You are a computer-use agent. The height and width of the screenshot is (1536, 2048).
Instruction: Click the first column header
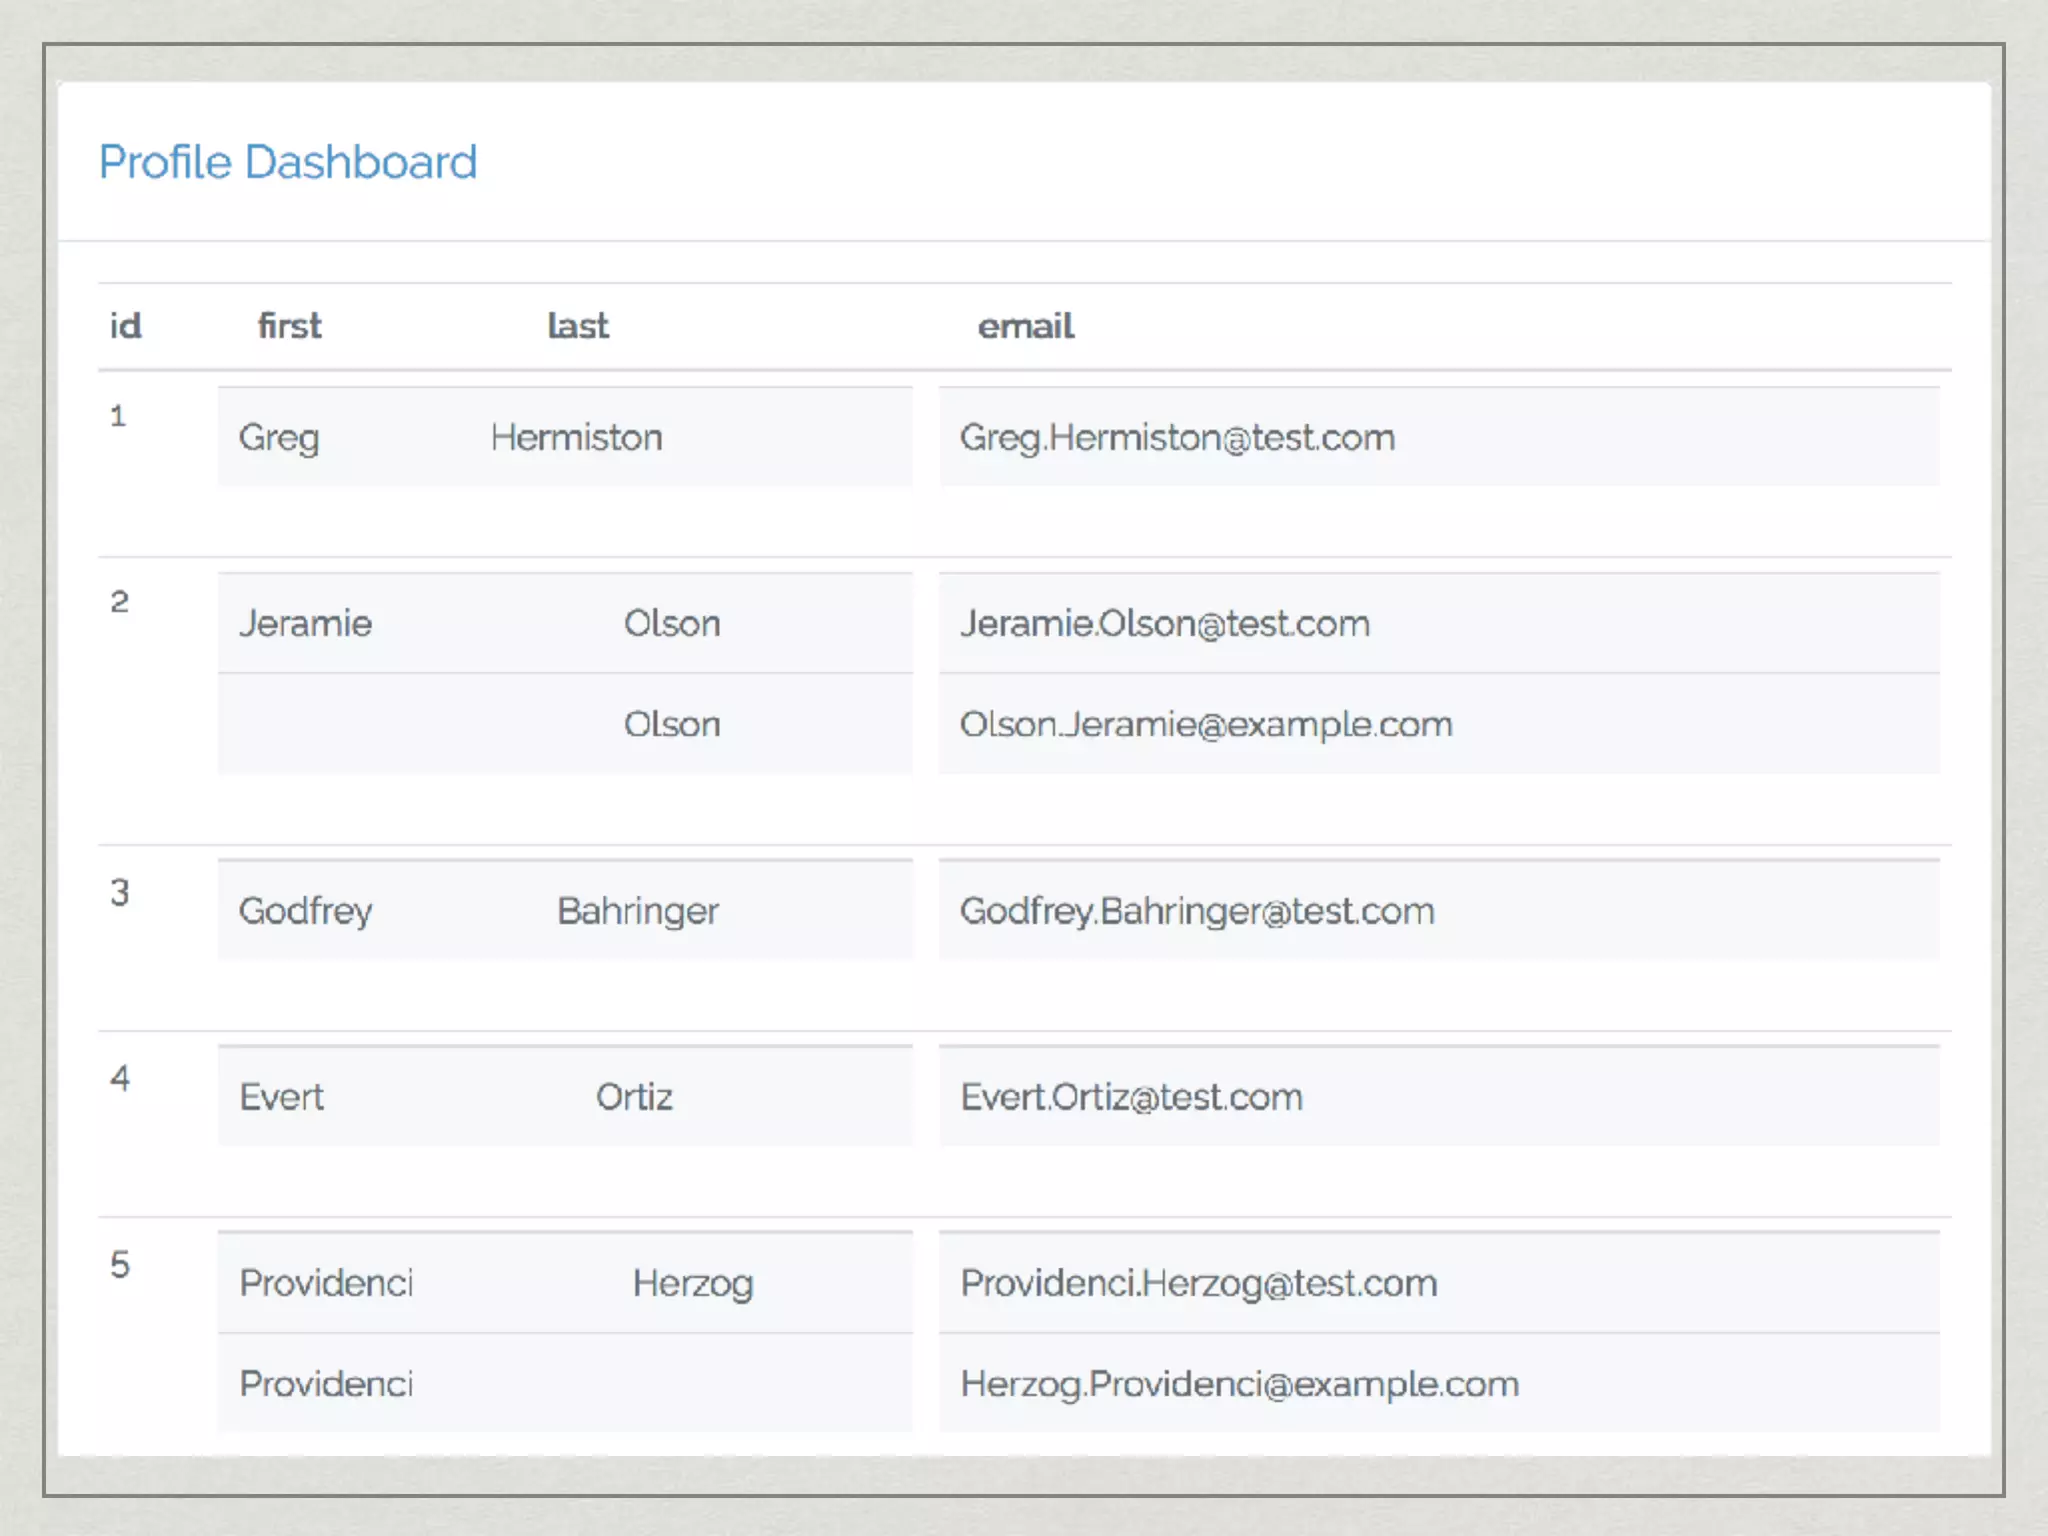[x=290, y=326]
